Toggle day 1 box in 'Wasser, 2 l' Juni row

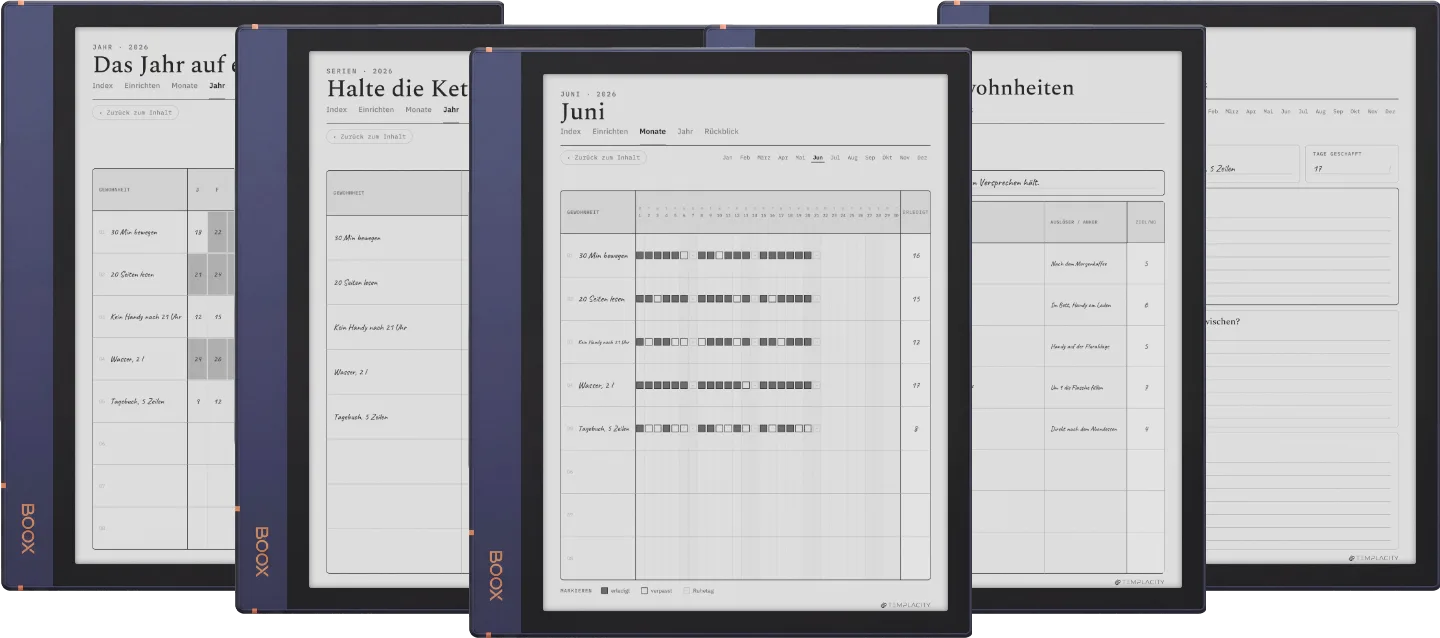pyautogui.click(x=640, y=385)
